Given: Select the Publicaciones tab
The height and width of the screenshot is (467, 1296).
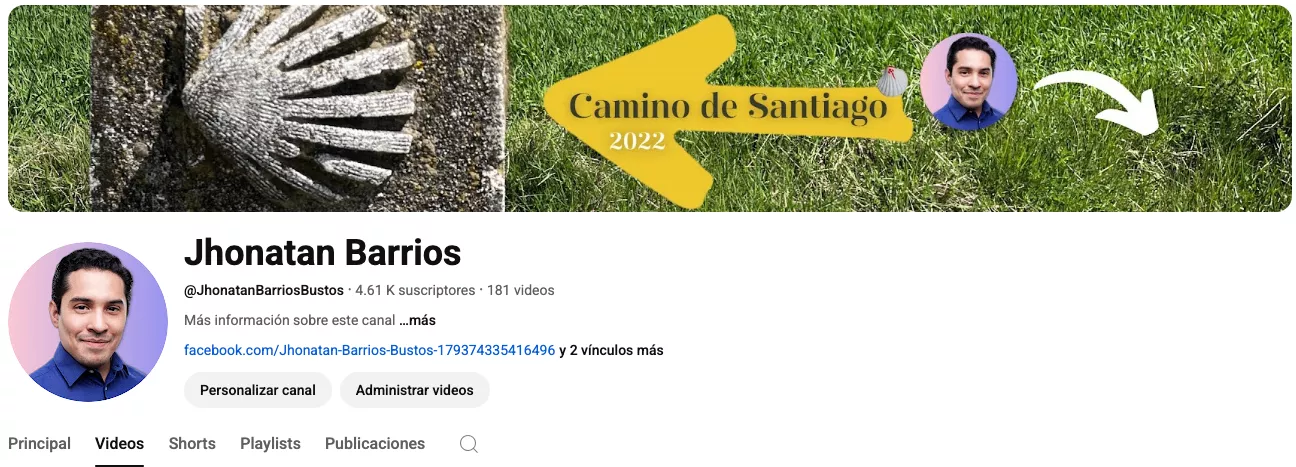Looking at the screenshot, I should pyautogui.click(x=375, y=443).
